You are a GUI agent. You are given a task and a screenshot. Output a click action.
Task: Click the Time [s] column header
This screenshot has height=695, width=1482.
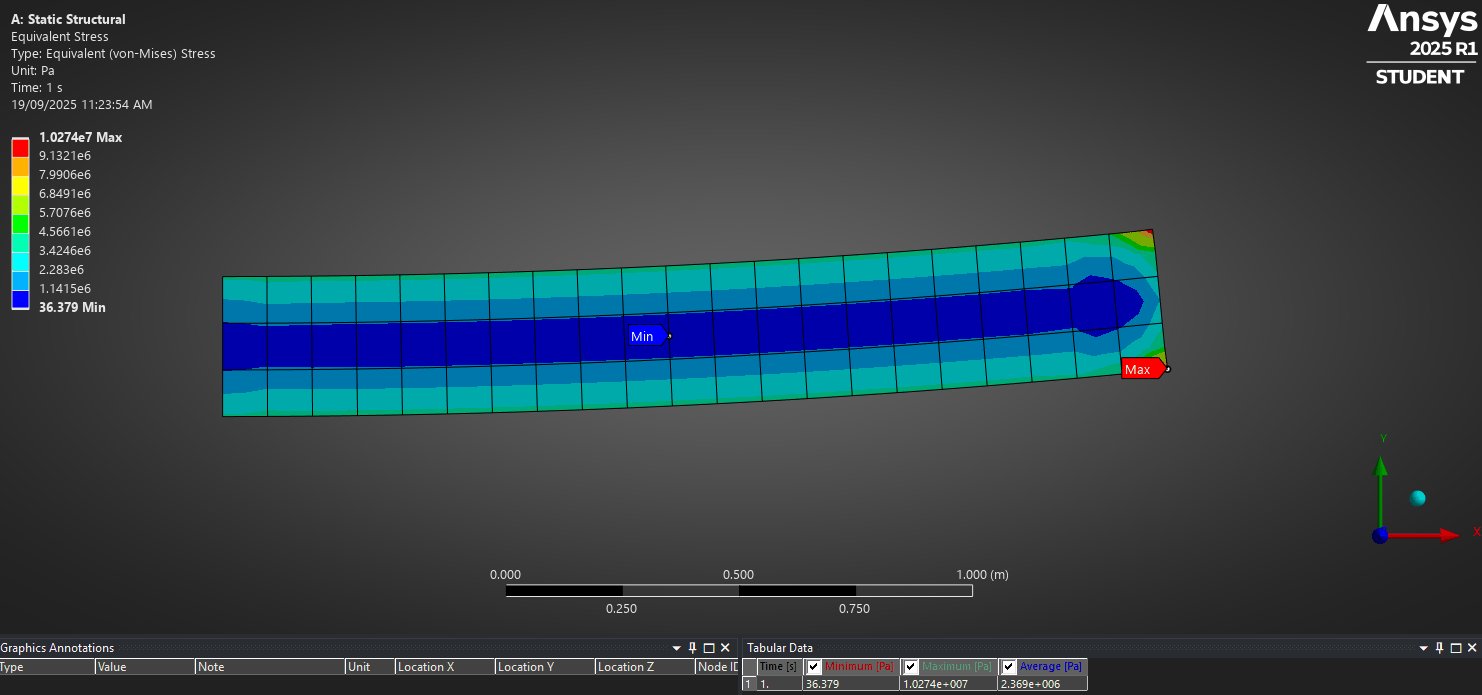(x=779, y=667)
